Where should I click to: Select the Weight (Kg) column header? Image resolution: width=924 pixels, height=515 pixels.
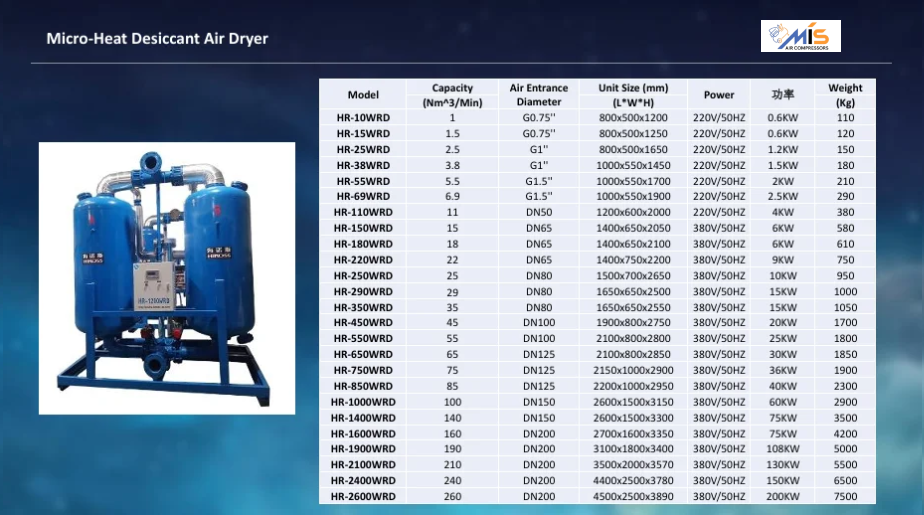(x=845, y=95)
